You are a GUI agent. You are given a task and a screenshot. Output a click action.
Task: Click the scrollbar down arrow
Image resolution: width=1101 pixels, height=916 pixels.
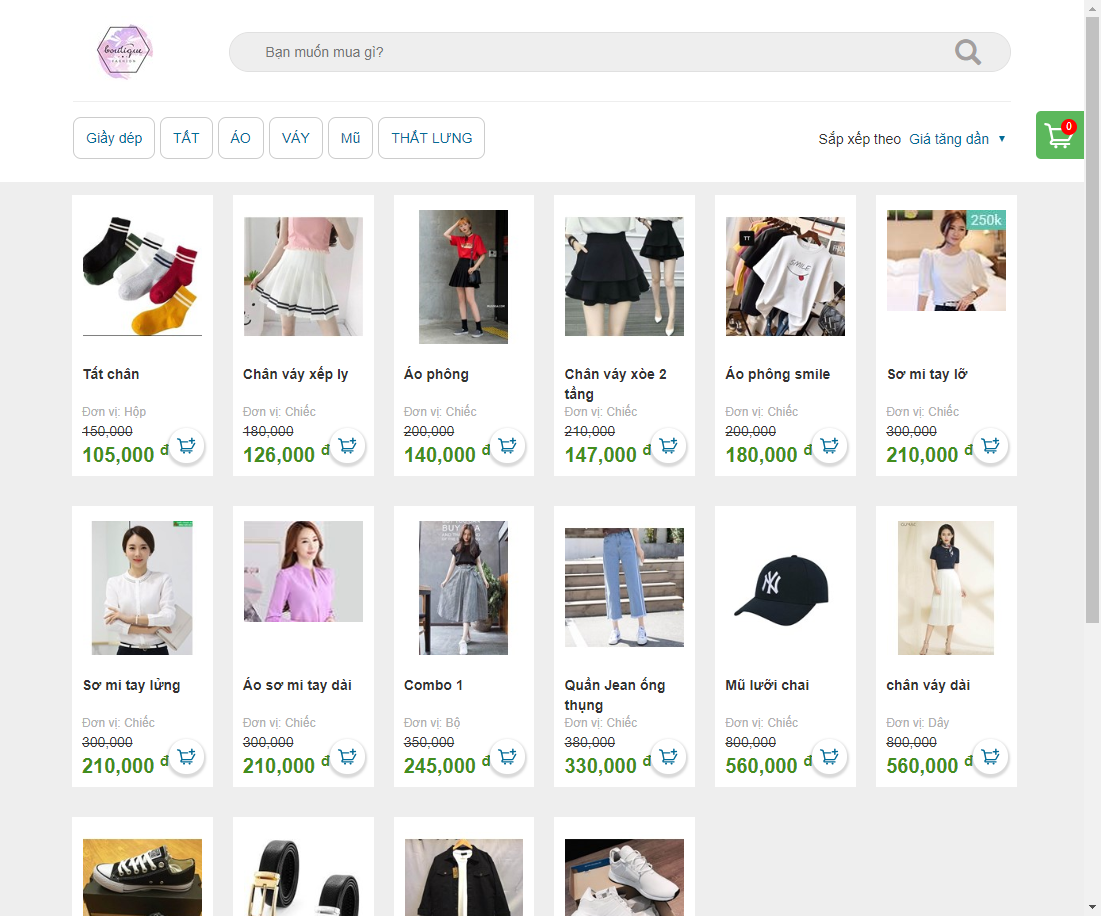click(1092, 907)
